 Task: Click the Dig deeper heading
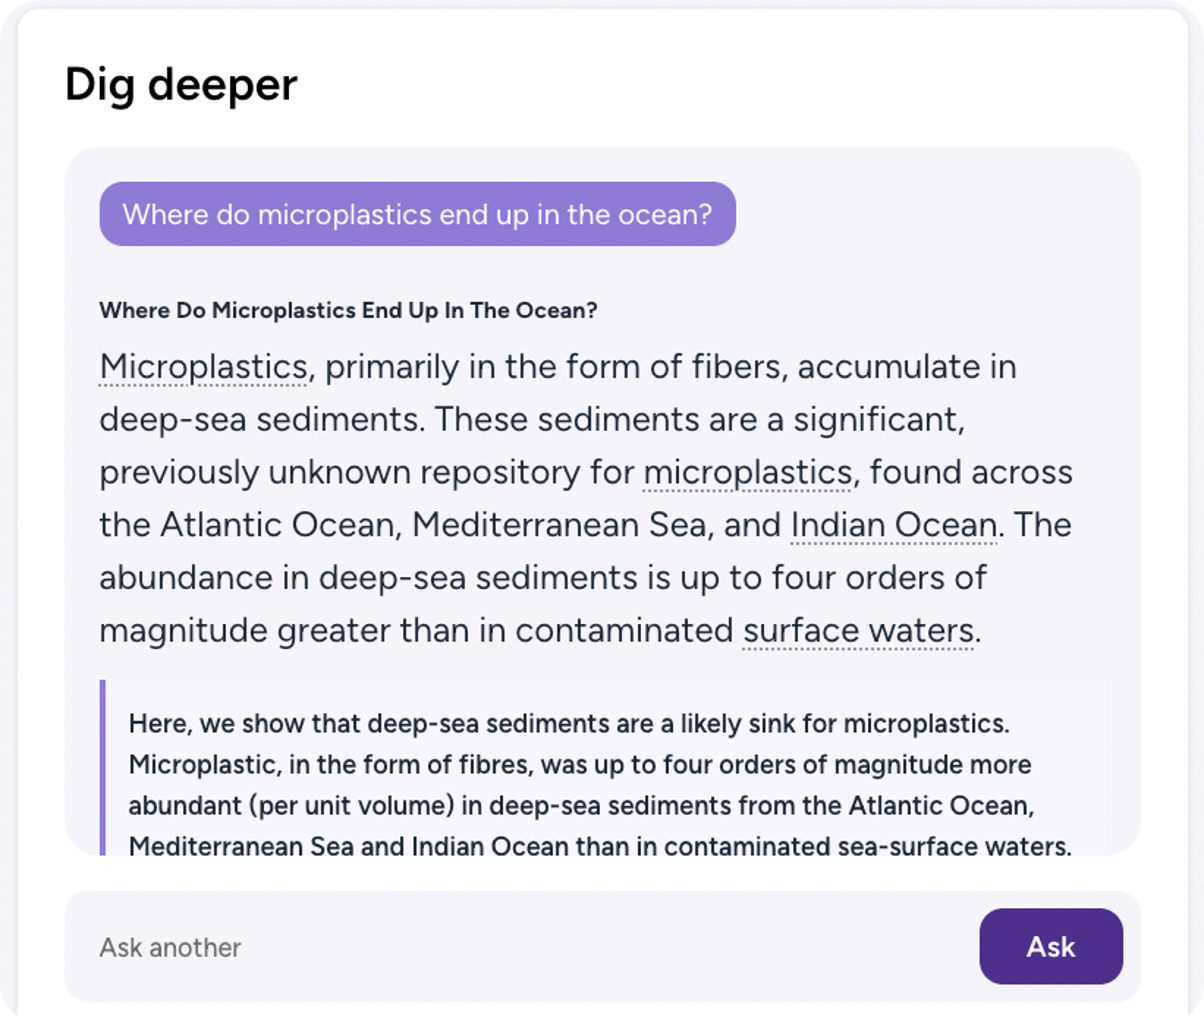point(181,85)
